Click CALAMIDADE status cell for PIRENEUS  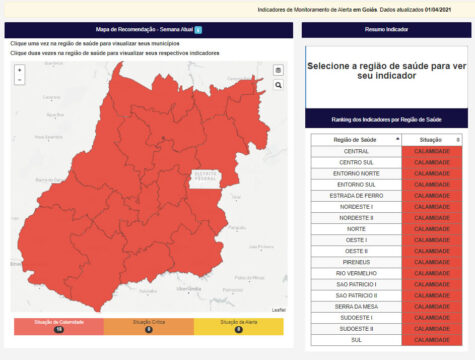(x=432, y=262)
